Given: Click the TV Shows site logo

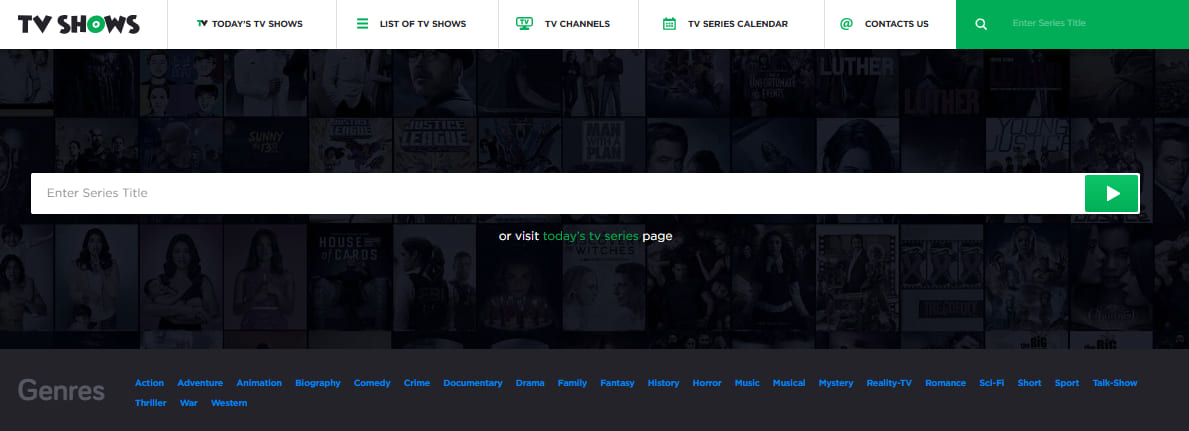Looking at the screenshot, I should coord(78,24).
